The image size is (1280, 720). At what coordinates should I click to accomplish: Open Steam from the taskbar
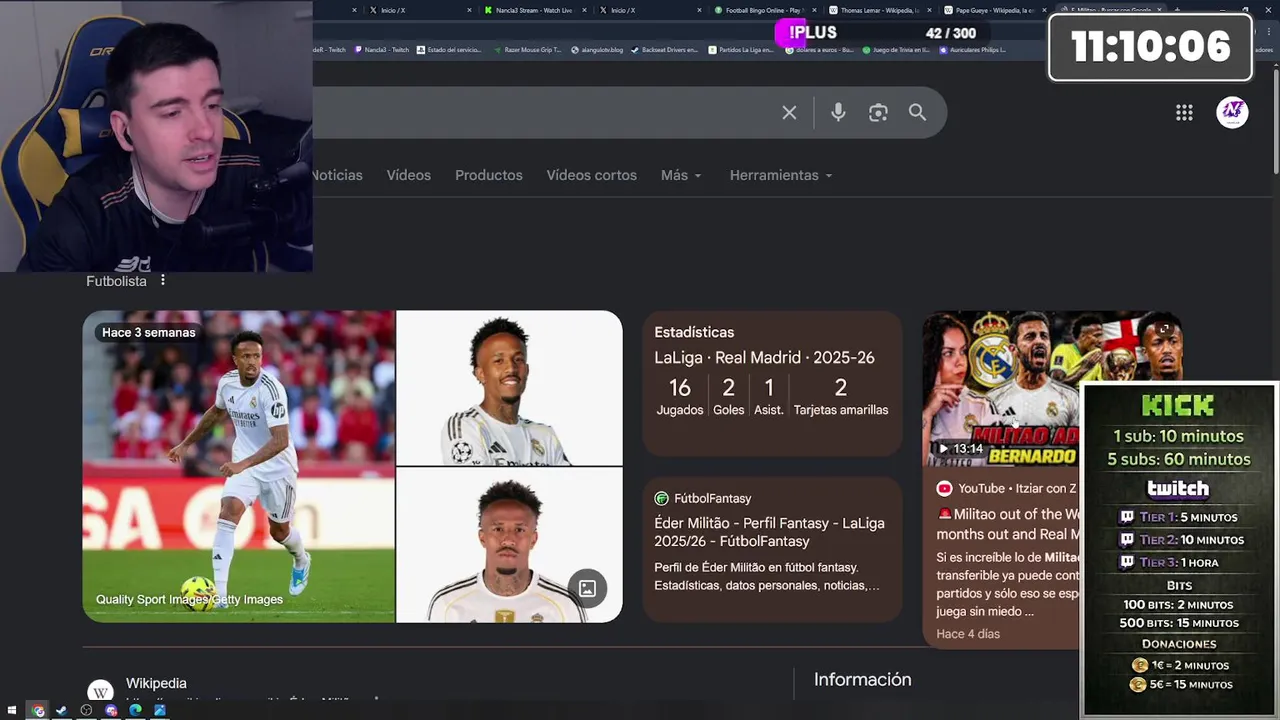click(x=62, y=710)
